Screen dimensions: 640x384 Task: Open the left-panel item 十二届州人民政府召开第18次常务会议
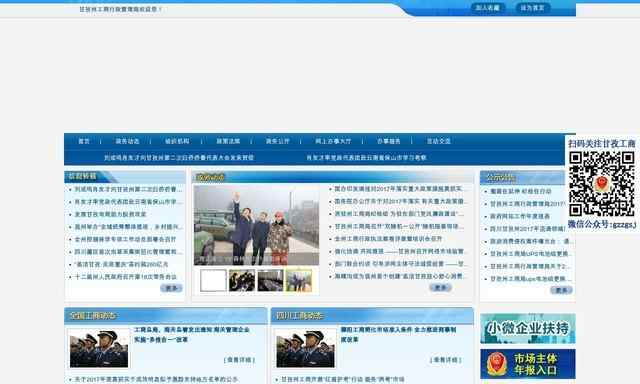tap(126, 277)
